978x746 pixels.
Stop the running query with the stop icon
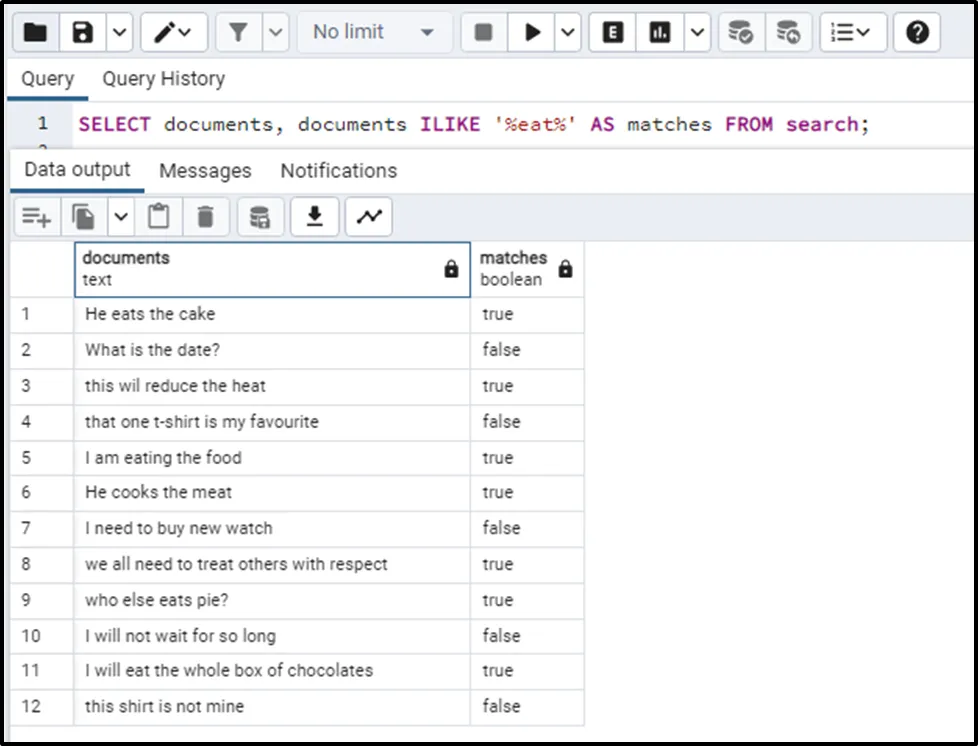[x=484, y=33]
